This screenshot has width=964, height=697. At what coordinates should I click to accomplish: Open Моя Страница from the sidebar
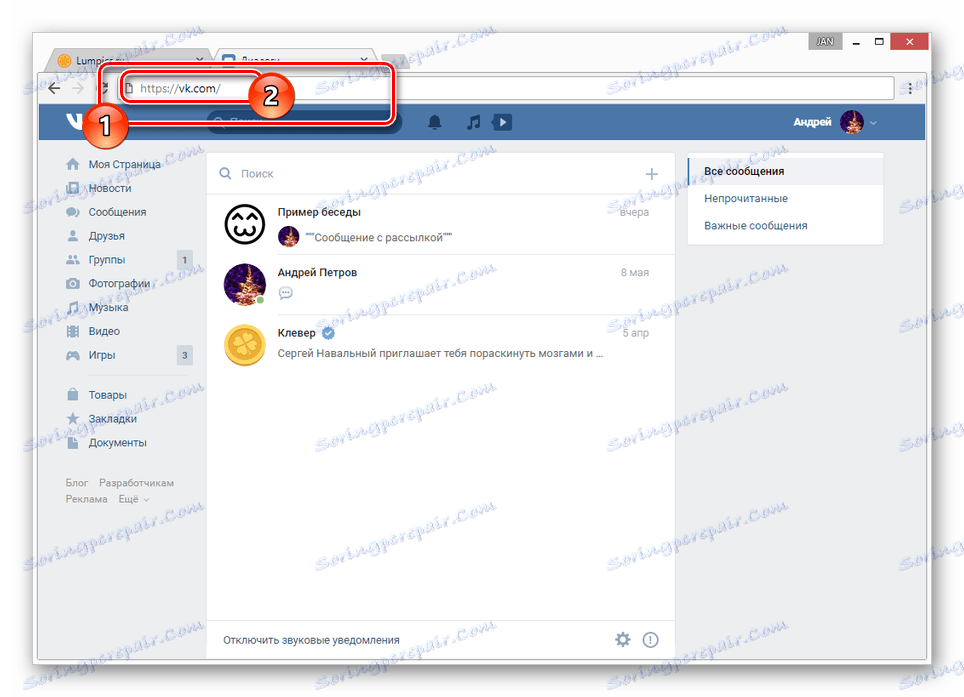click(x=124, y=164)
